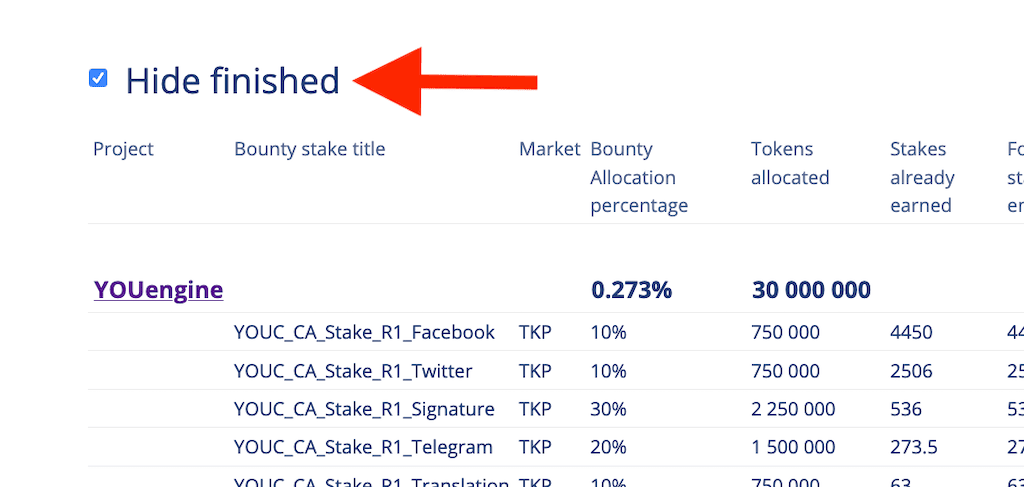
Task: Open the YOUengine project link
Action: 159,290
